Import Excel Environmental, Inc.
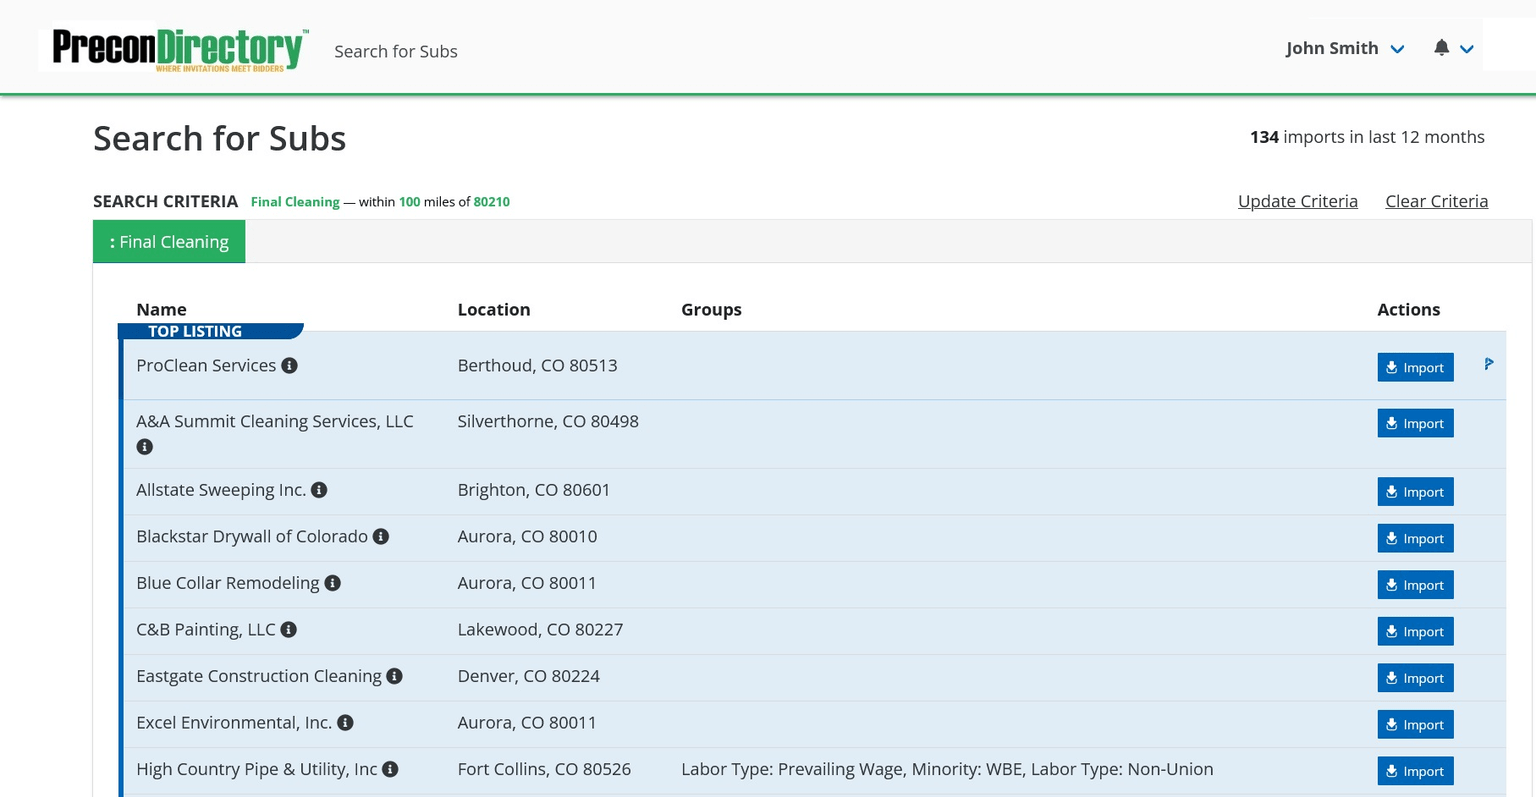 pos(1415,724)
